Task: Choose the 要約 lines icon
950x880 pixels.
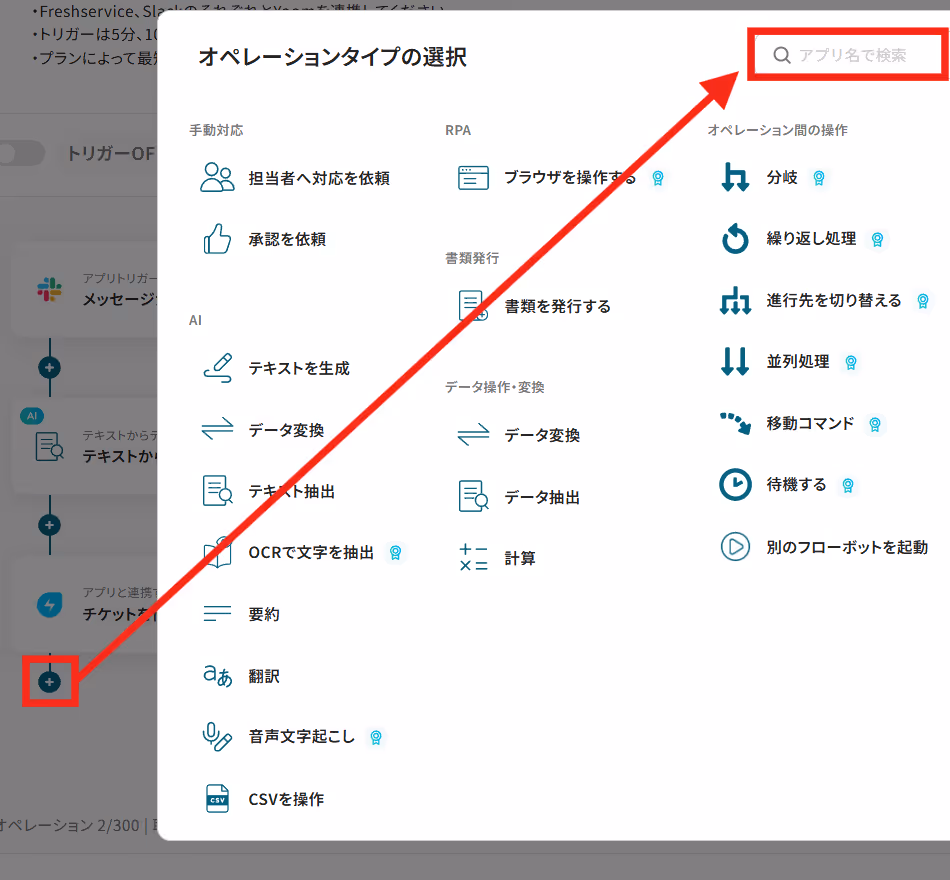Action: [x=218, y=613]
